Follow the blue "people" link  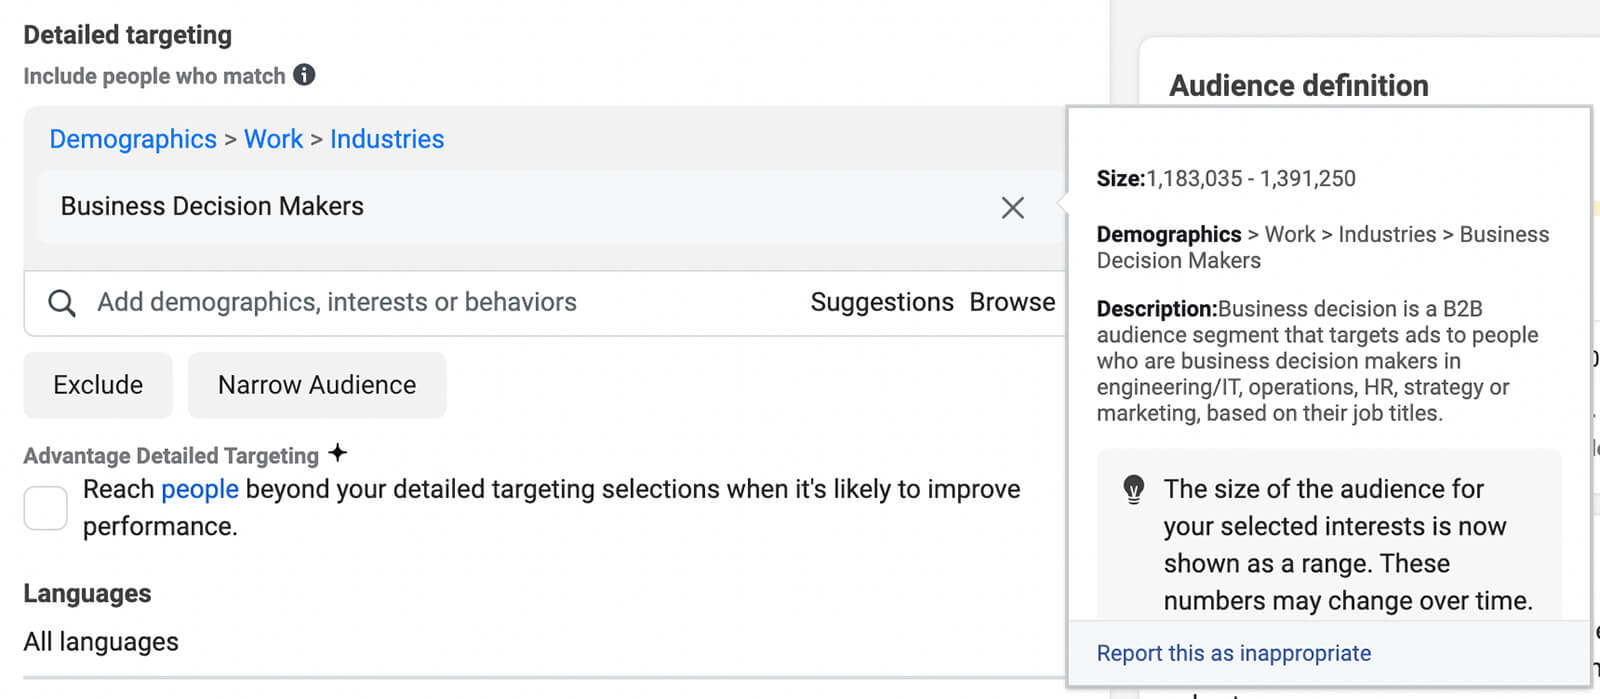coord(200,489)
